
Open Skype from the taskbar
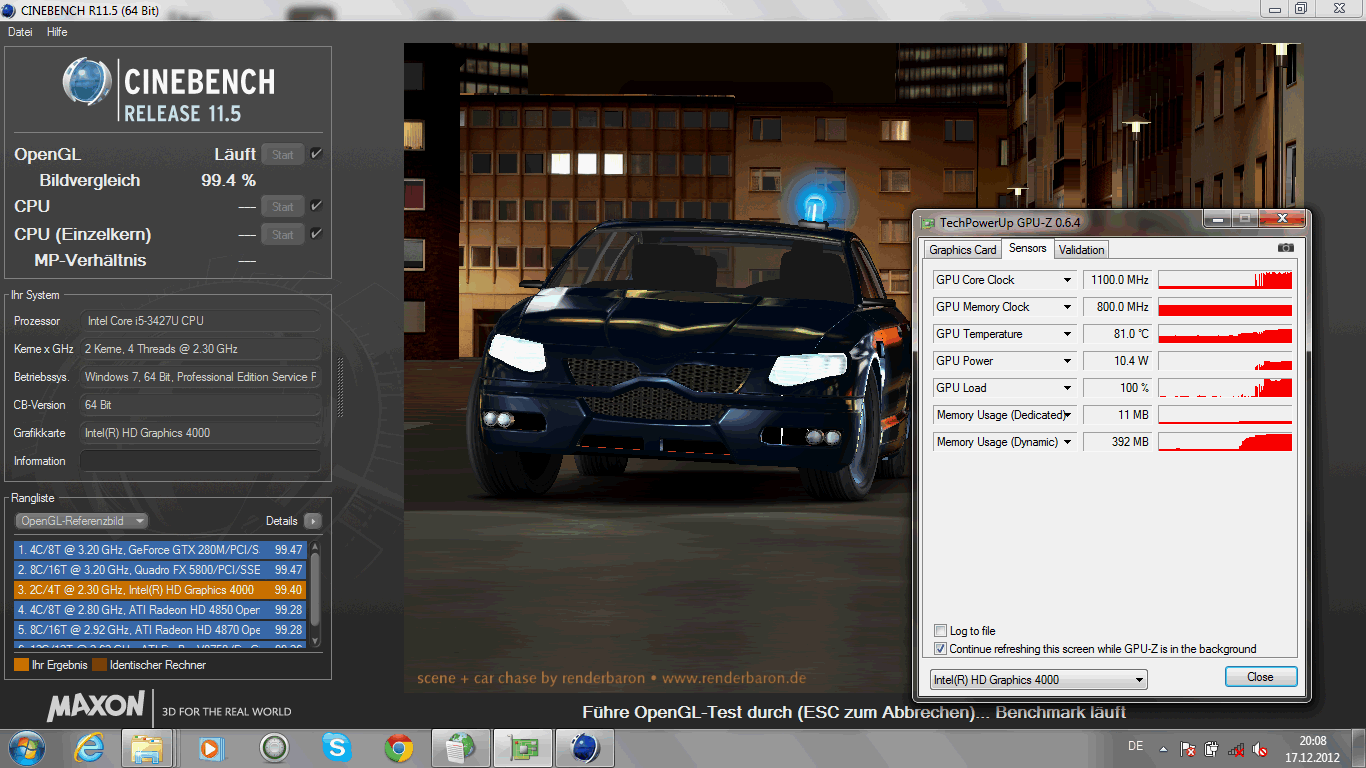click(337, 747)
